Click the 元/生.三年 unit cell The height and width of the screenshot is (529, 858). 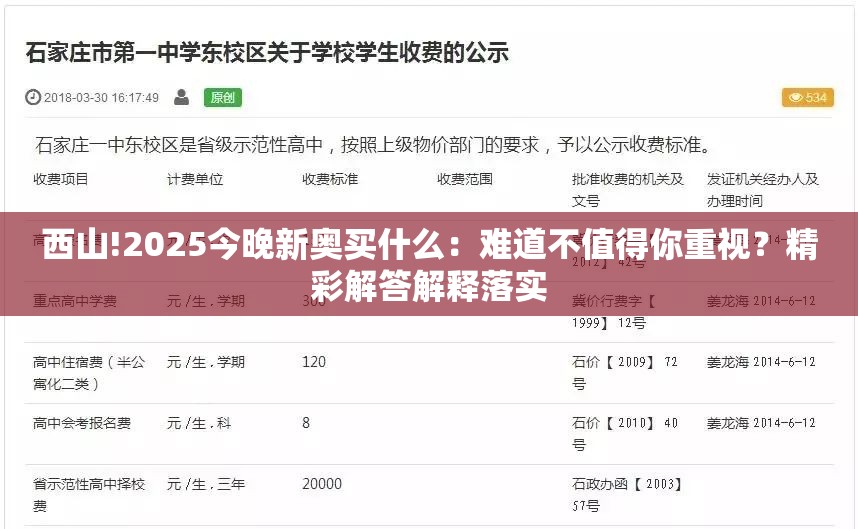tap(206, 484)
